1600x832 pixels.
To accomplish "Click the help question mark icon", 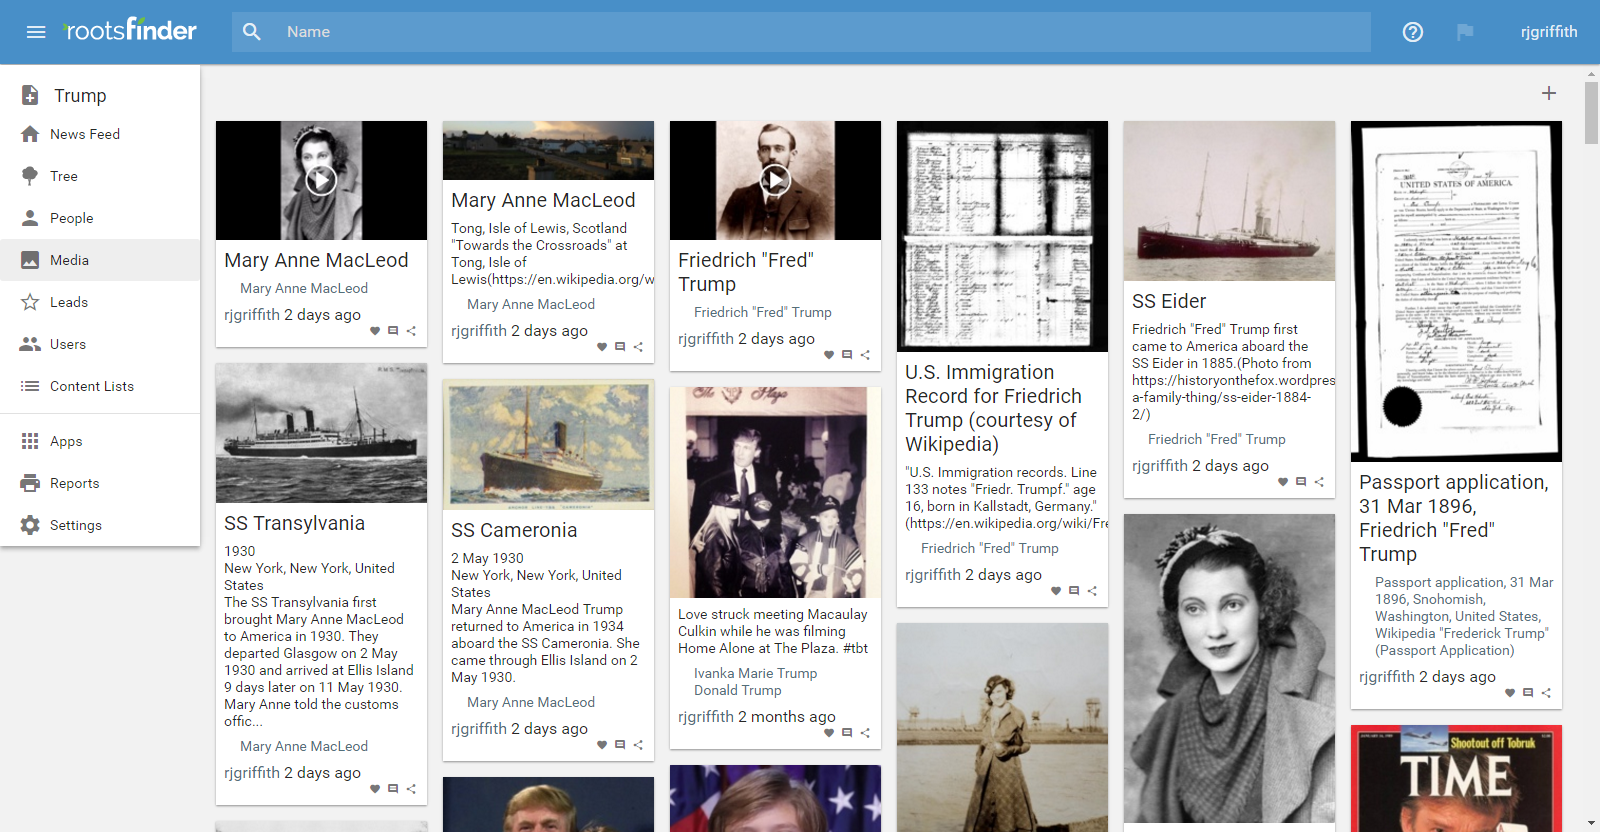I will (1412, 32).
